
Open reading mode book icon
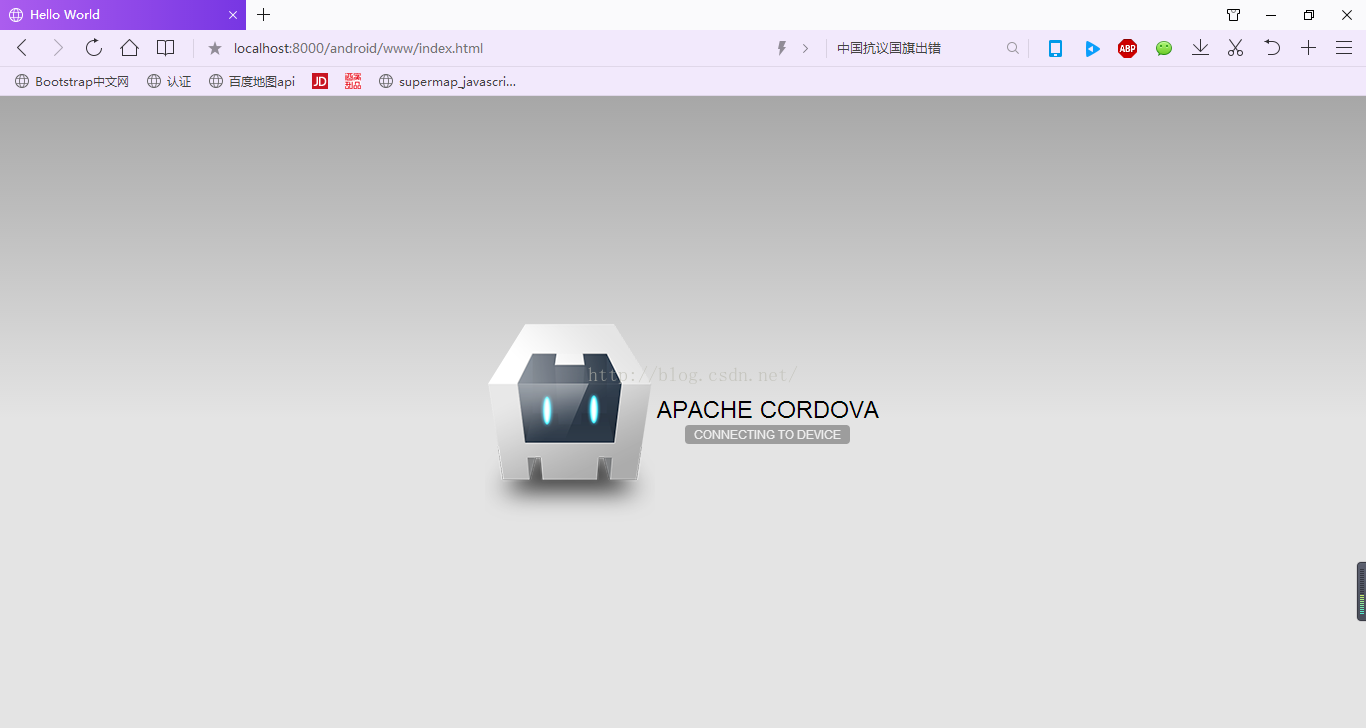(x=165, y=48)
